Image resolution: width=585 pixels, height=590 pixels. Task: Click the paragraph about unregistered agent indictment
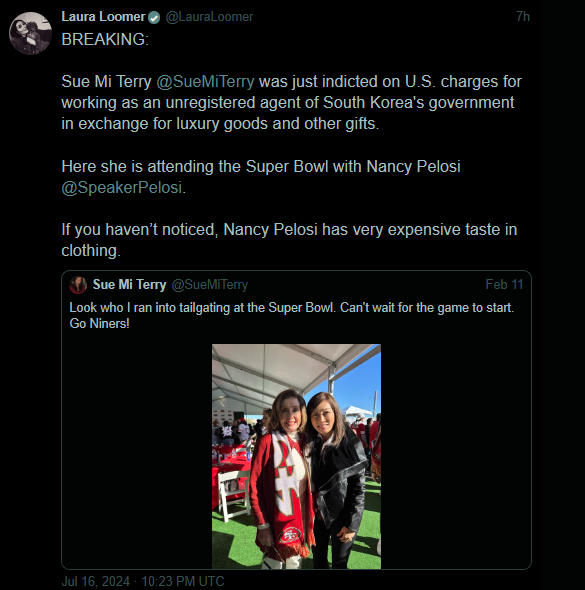tap(292, 103)
